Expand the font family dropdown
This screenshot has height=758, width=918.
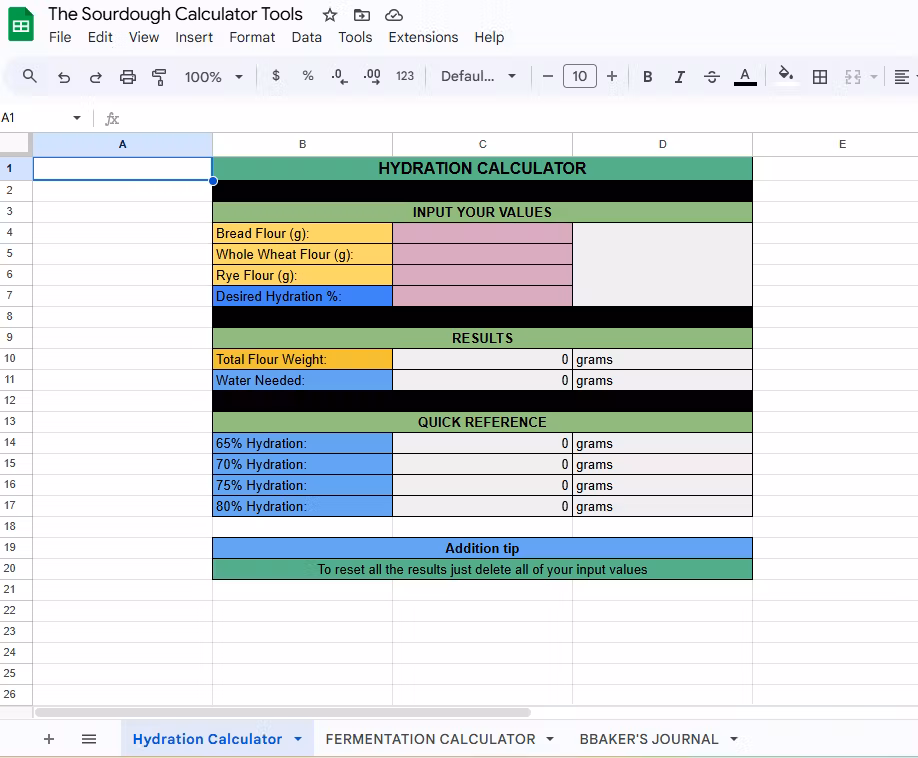479,76
